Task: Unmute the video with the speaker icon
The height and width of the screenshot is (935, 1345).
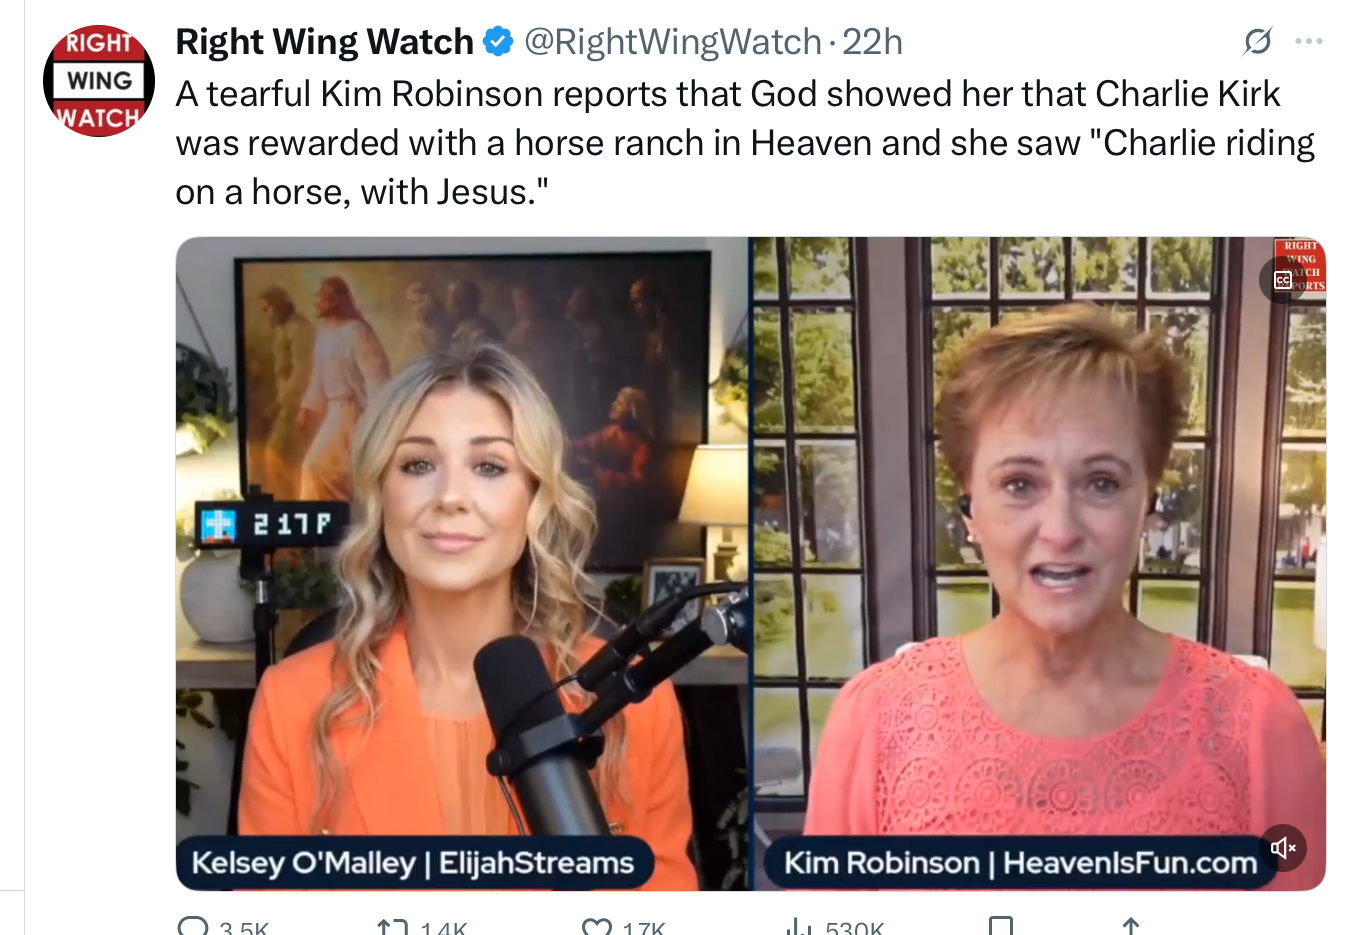Action: (x=1283, y=848)
